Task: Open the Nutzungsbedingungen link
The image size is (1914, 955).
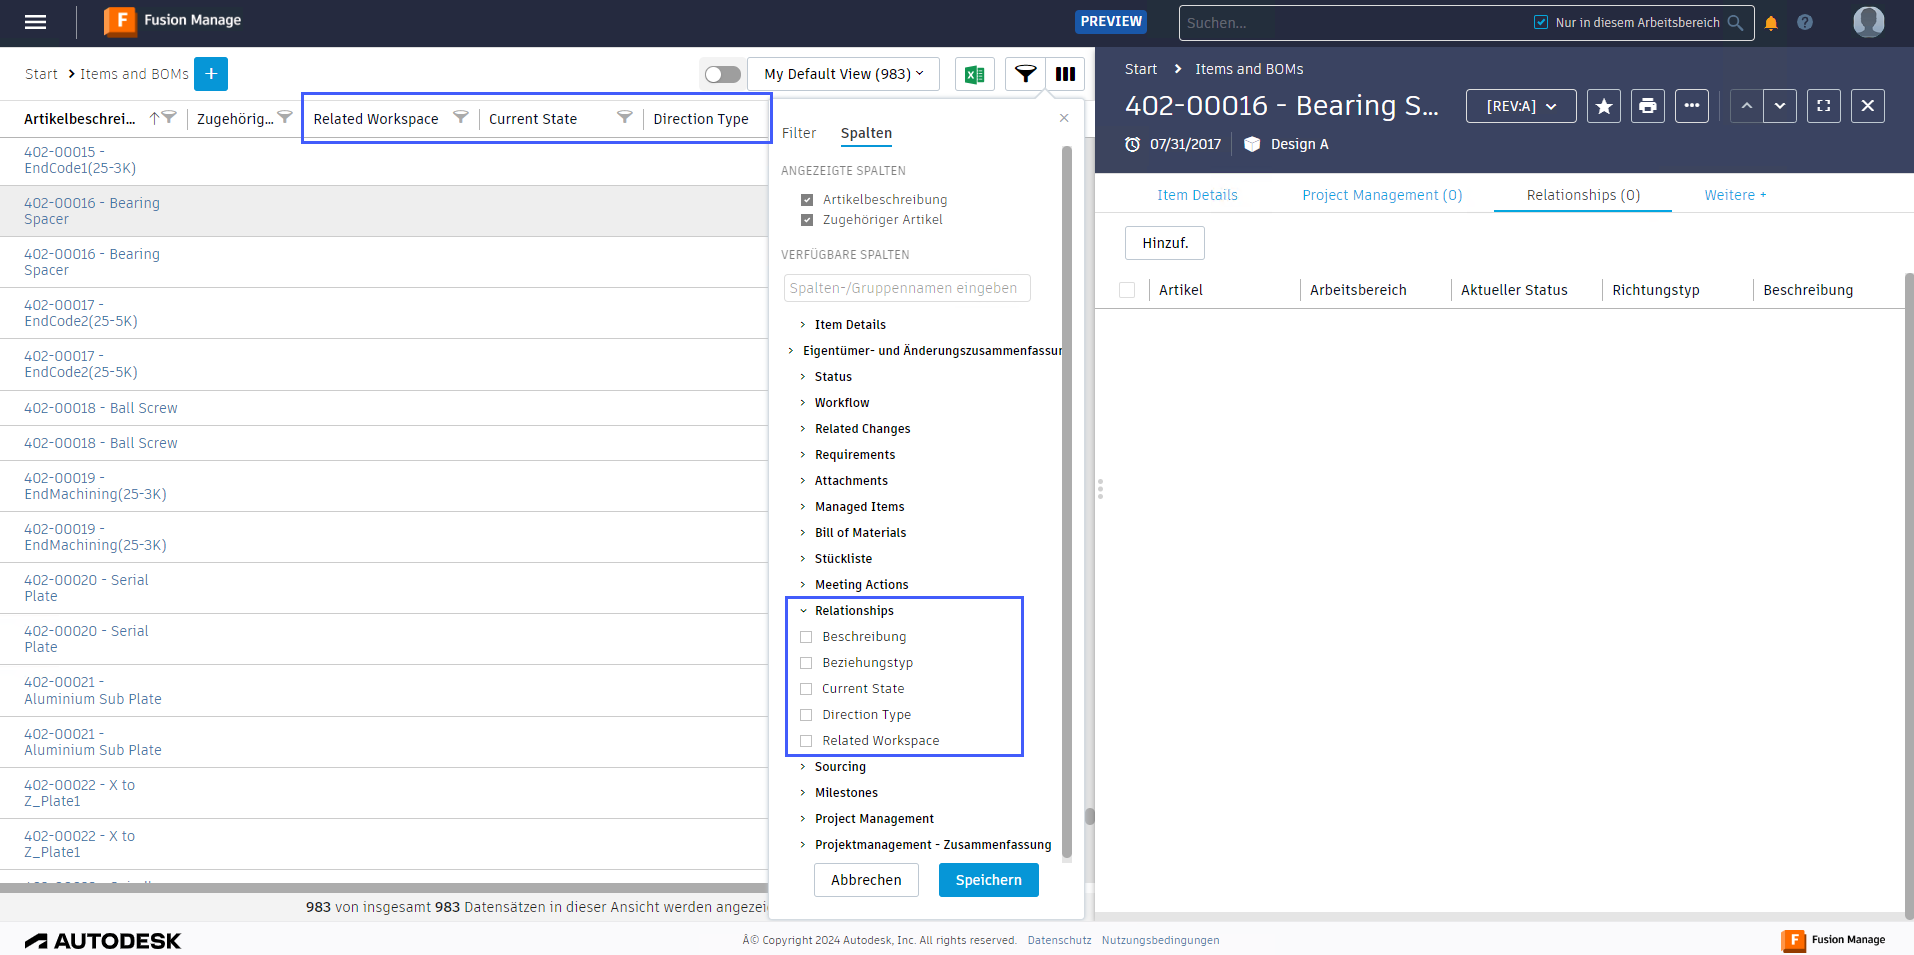Action: 1160,940
